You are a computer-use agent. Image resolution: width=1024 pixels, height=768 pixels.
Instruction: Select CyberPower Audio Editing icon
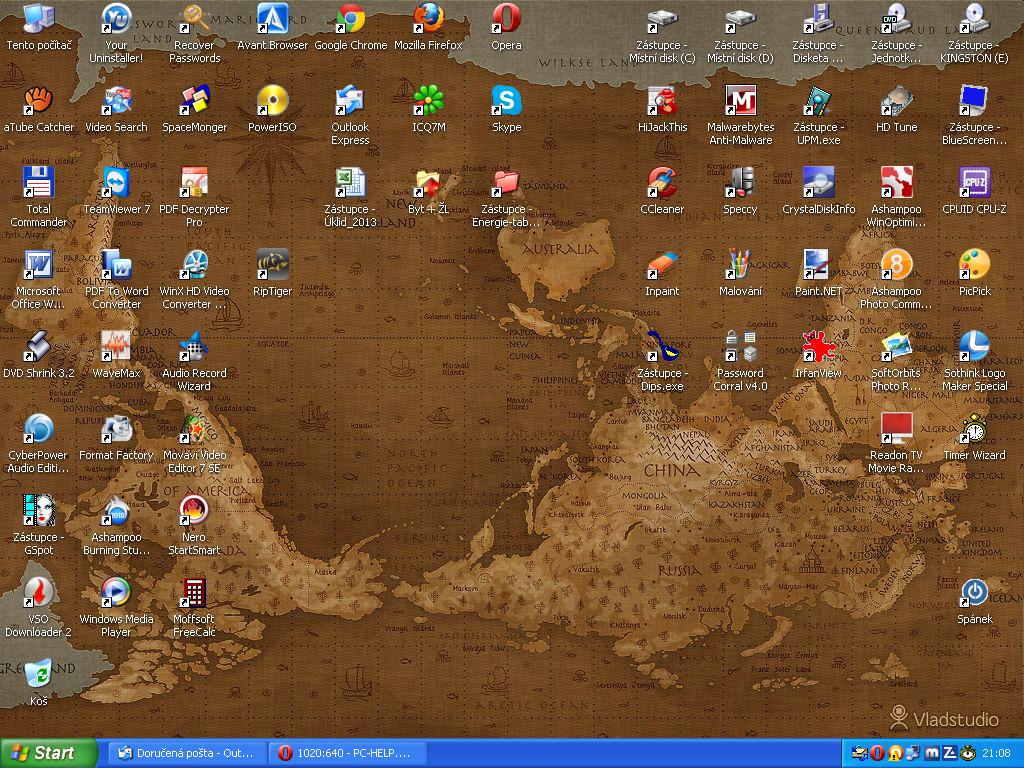39,428
